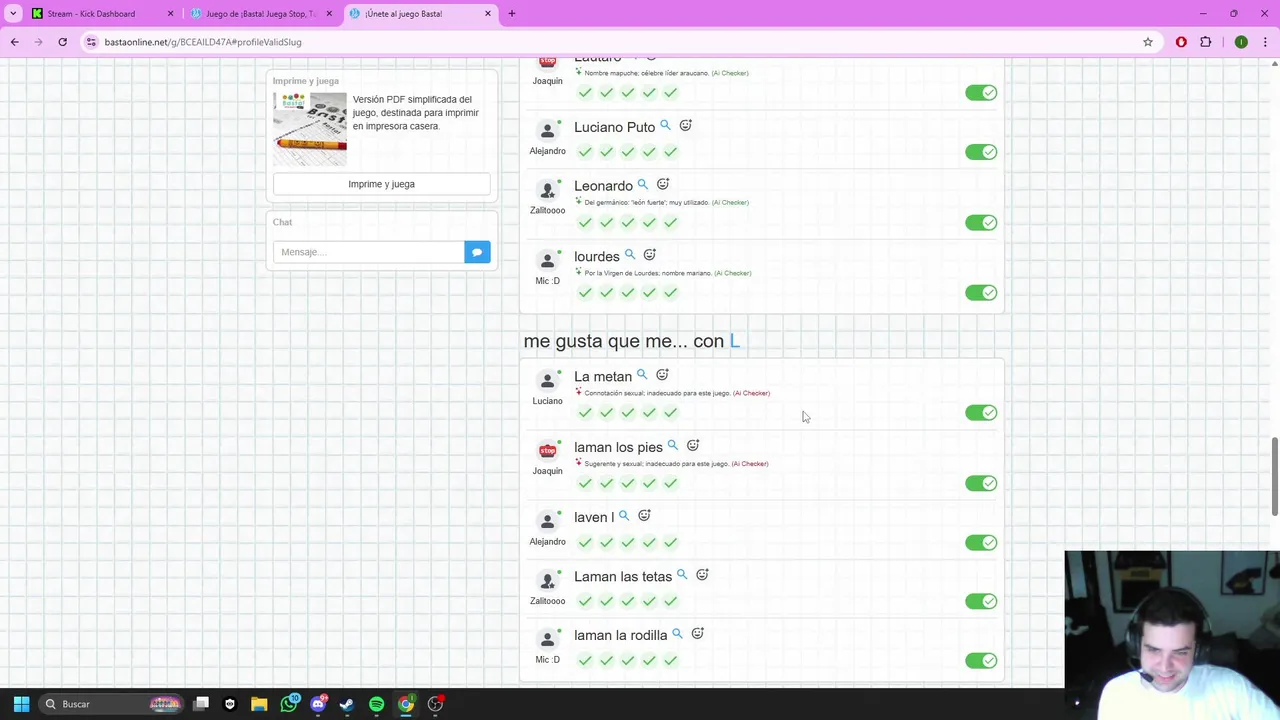The height and width of the screenshot is (720, 1280).
Task: Click the search icon beside lourdes
Action: pyautogui.click(x=630, y=255)
